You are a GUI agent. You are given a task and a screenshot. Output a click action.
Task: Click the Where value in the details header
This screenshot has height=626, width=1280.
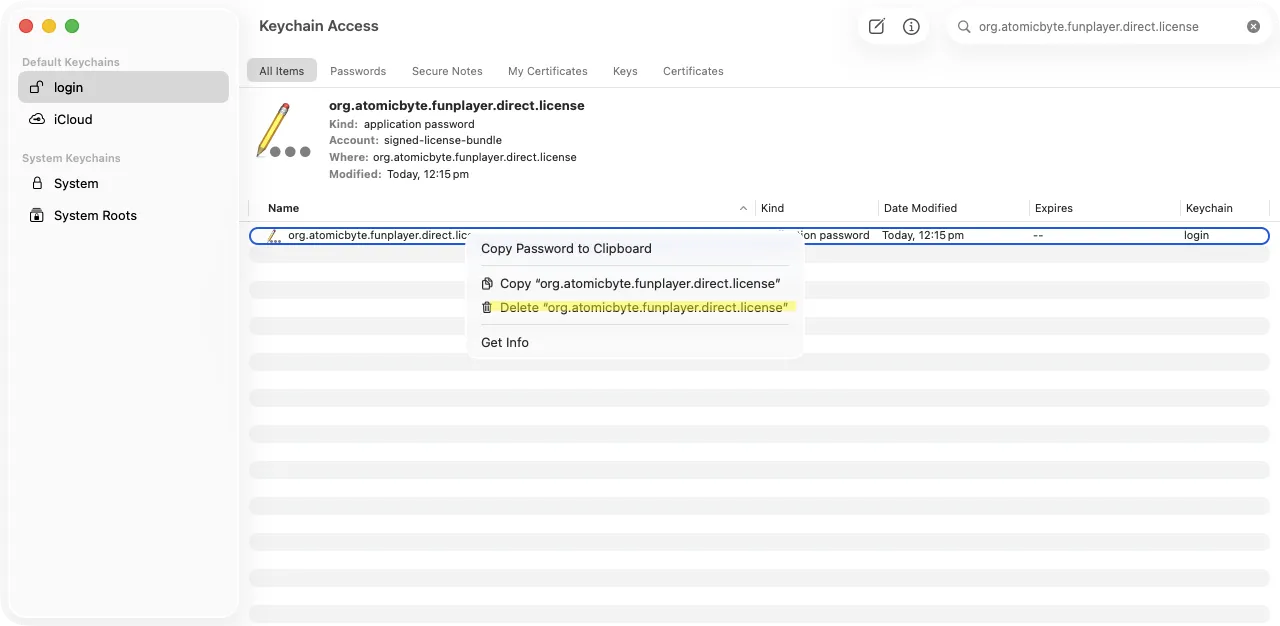(x=475, y=157)
